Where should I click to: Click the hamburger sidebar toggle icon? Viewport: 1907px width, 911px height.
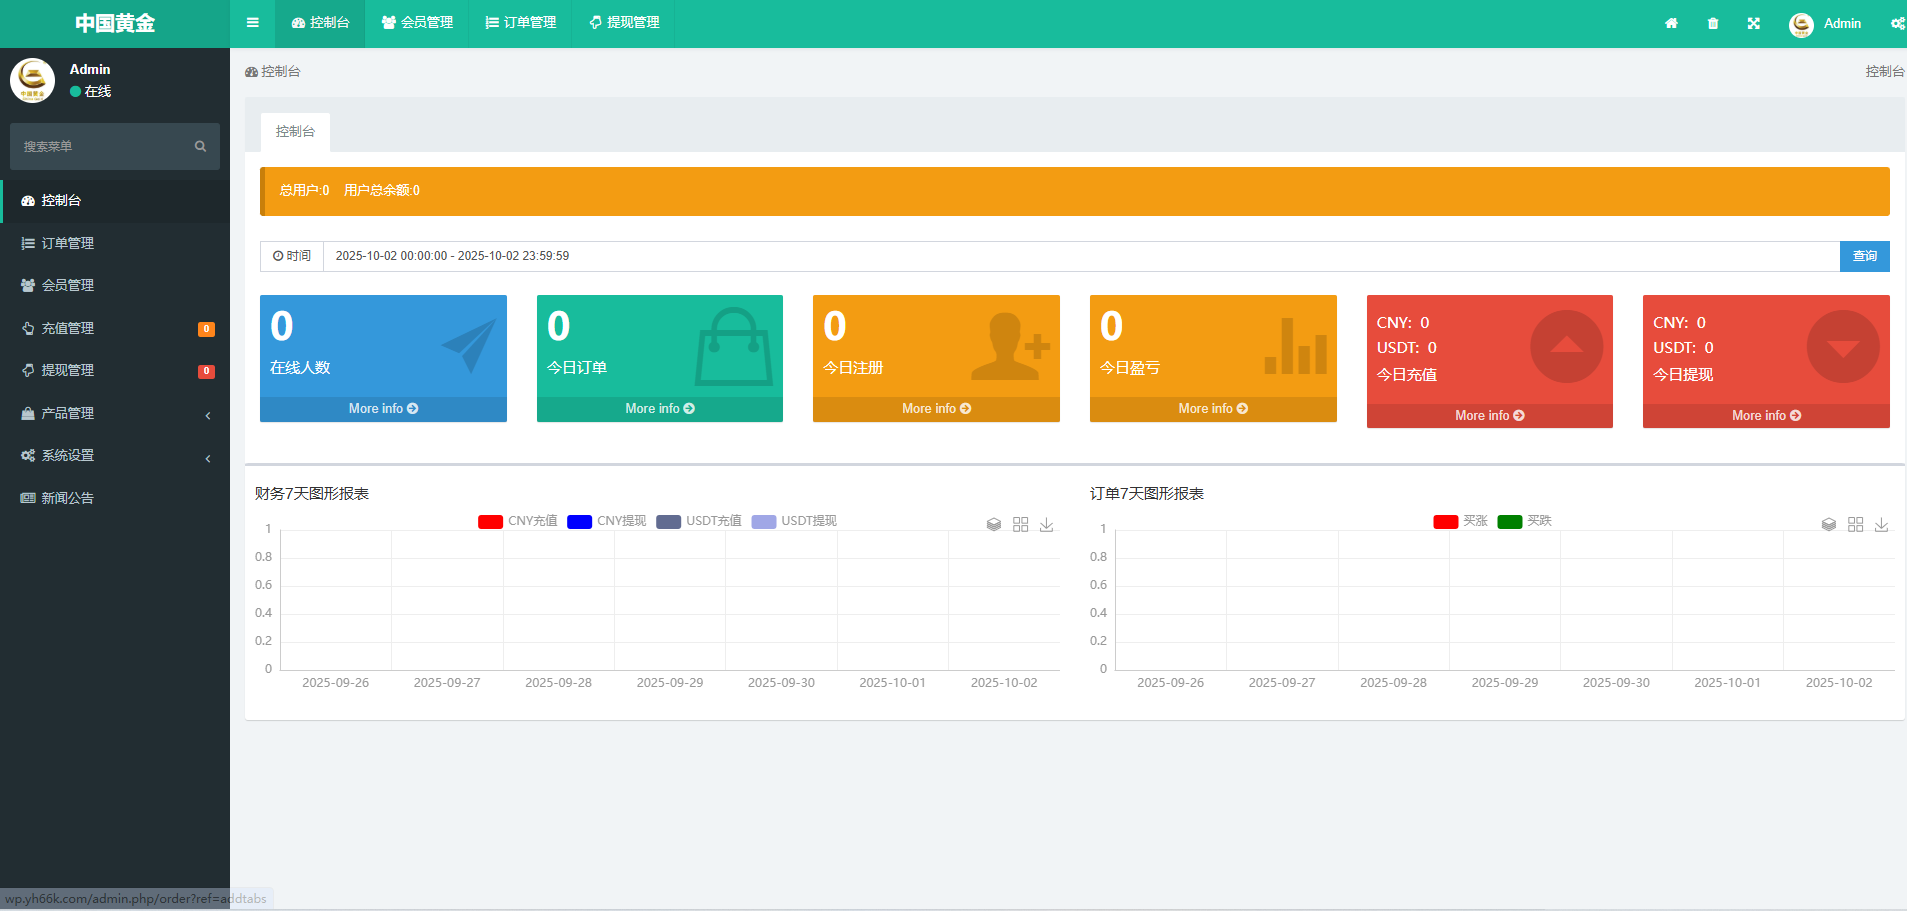(253, 23)
